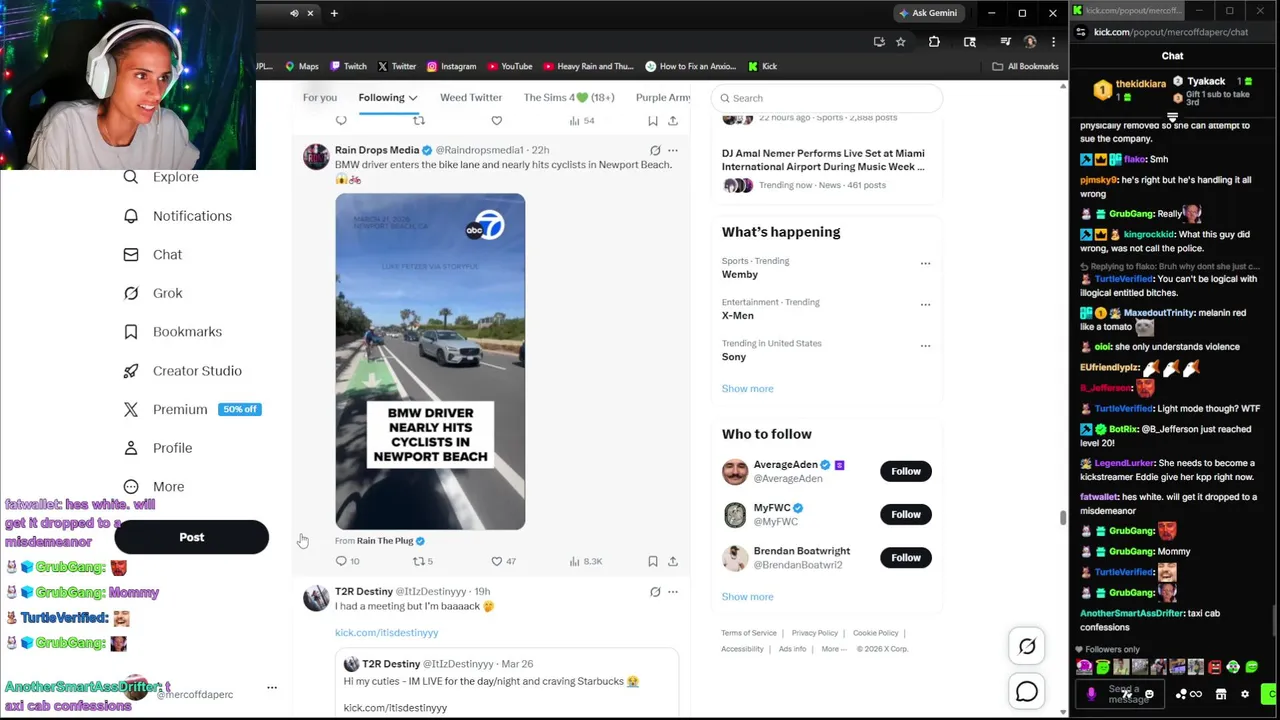Show more Who to follow suggestions
The width and height of the screenshot is (1280, 720).
[x=747, y=597]
